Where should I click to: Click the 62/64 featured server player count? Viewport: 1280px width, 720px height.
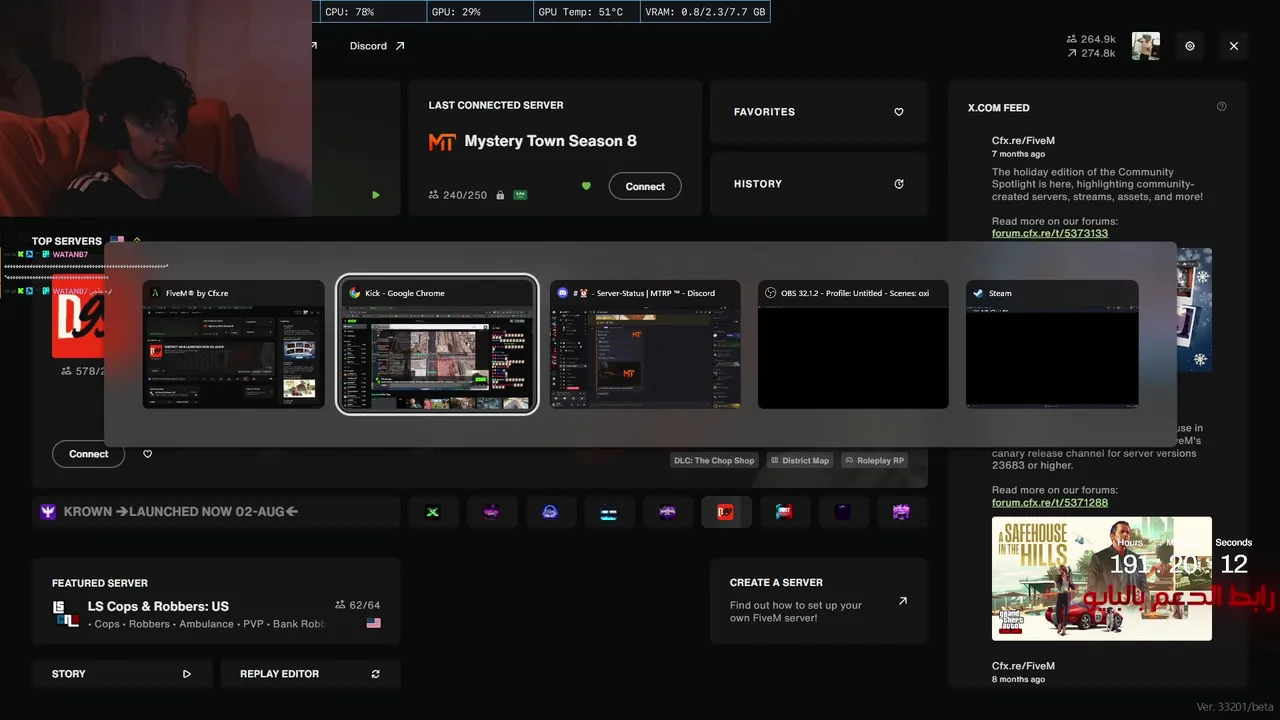point(357,605)
